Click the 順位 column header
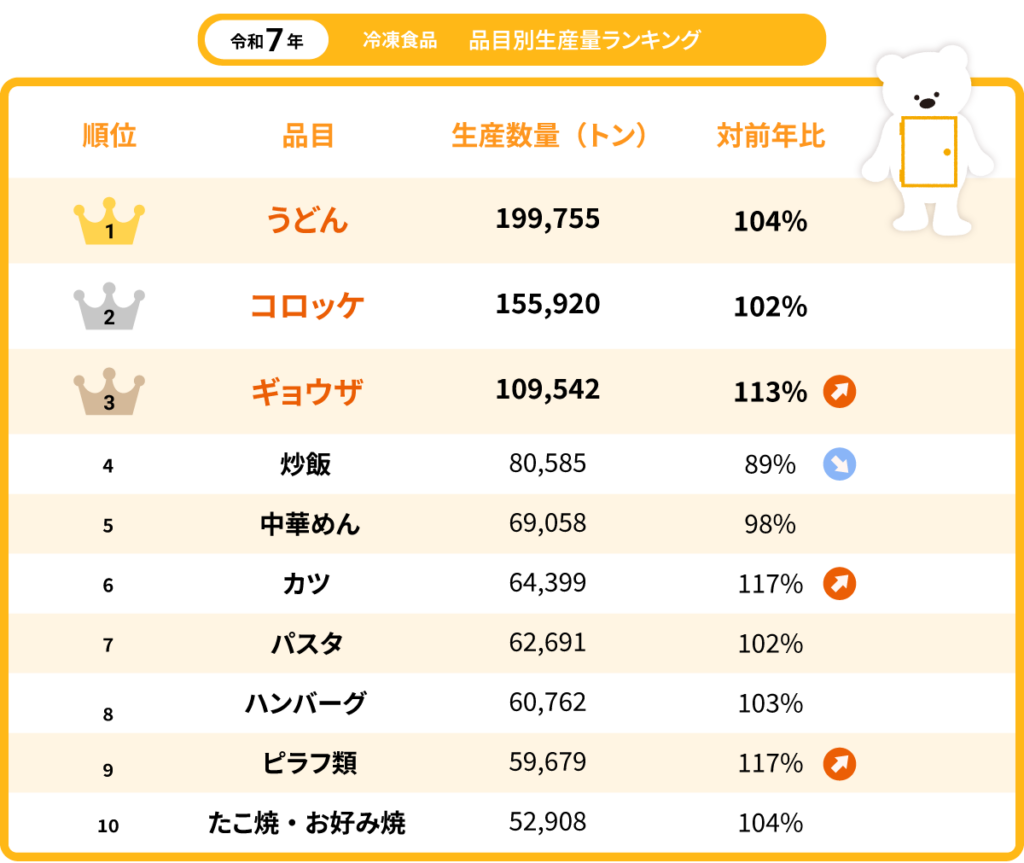The image size is (1024, 863). click(x=109, y=136)
